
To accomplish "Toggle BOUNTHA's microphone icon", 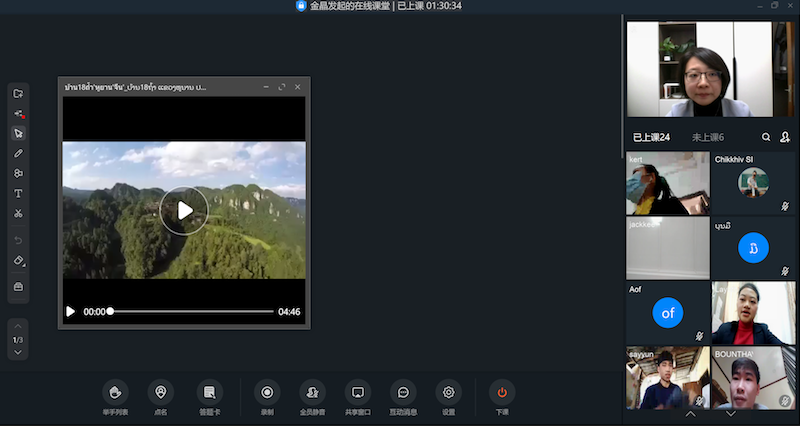I will (785, 401).
